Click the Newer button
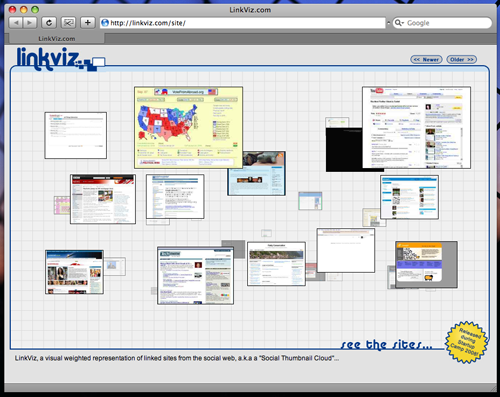Screen dimensions: 500x397 pos(426,59)
